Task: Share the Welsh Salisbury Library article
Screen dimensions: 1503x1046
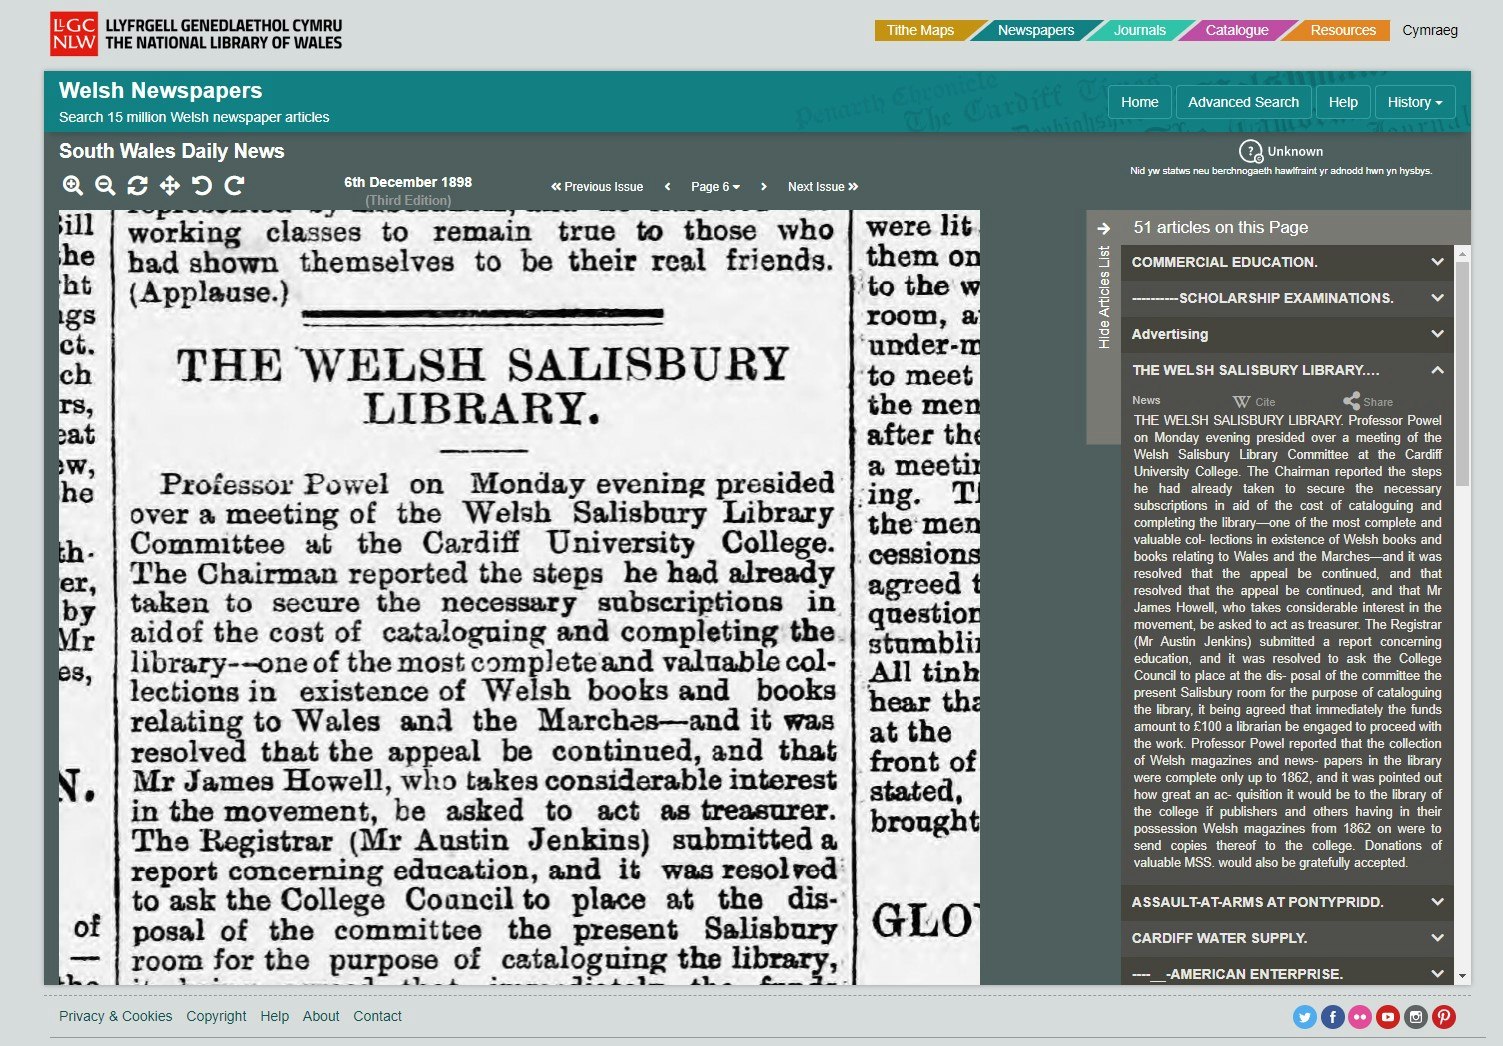Action: pos(1367,401)
